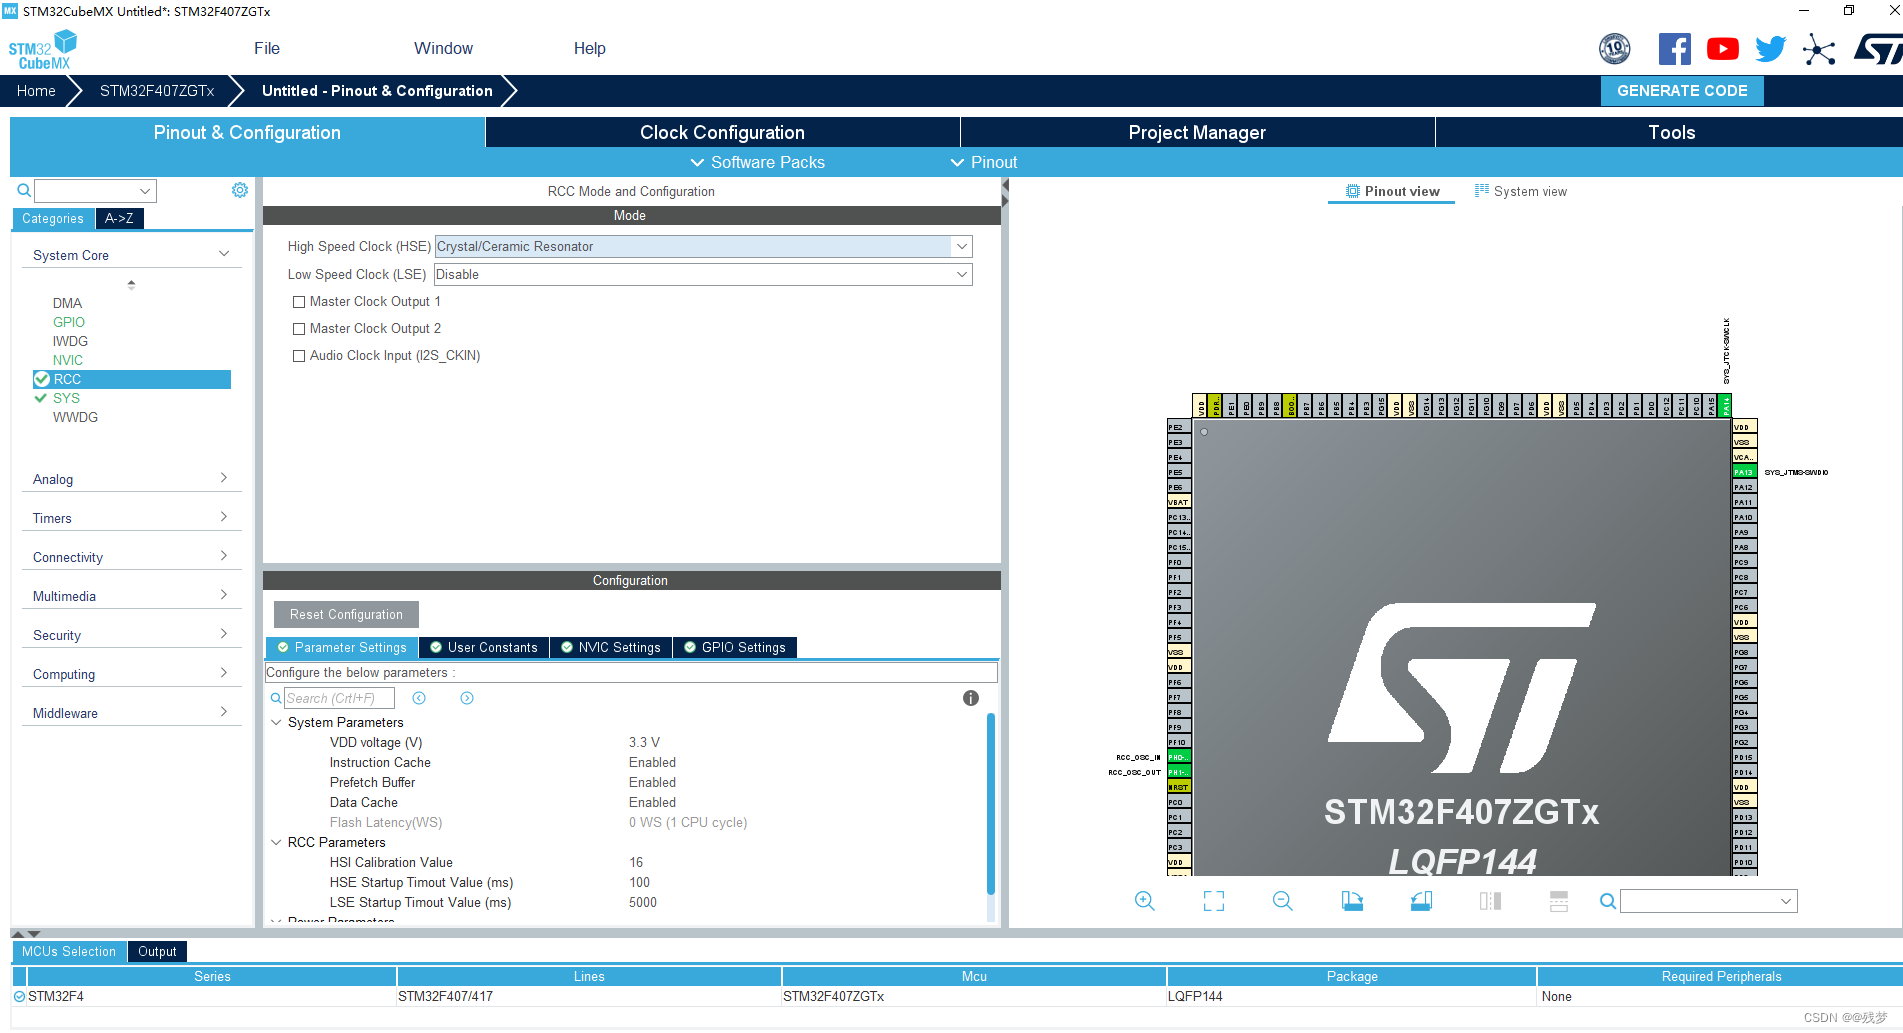Go to Home breadcrumb
Image resolution: width=1903 pixels, height=1033 pixels.
click(x=36, y=91)
